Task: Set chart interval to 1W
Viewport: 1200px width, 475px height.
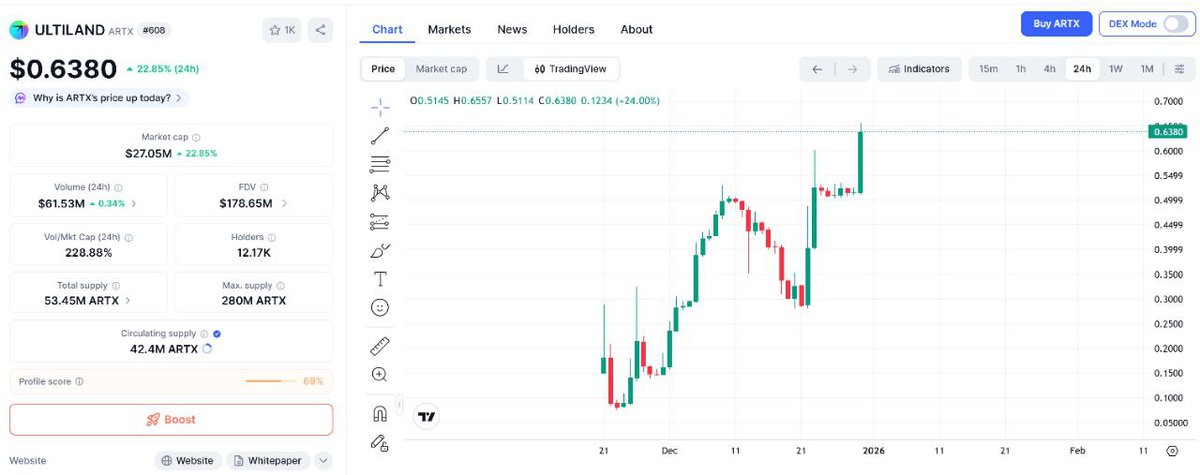Action: (x=1116, y=69)
